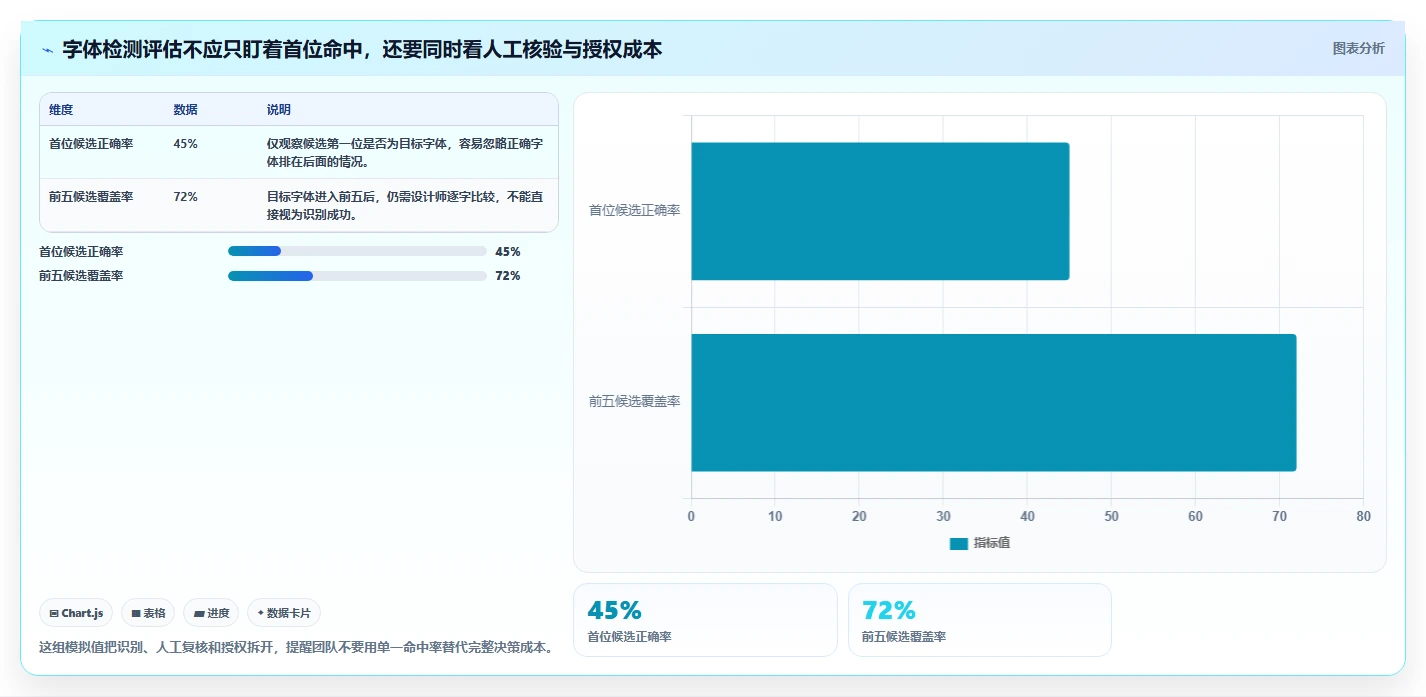This screenshot has height=697, width=1426.
Task: Click the 45% table cell
Action: 185,143
